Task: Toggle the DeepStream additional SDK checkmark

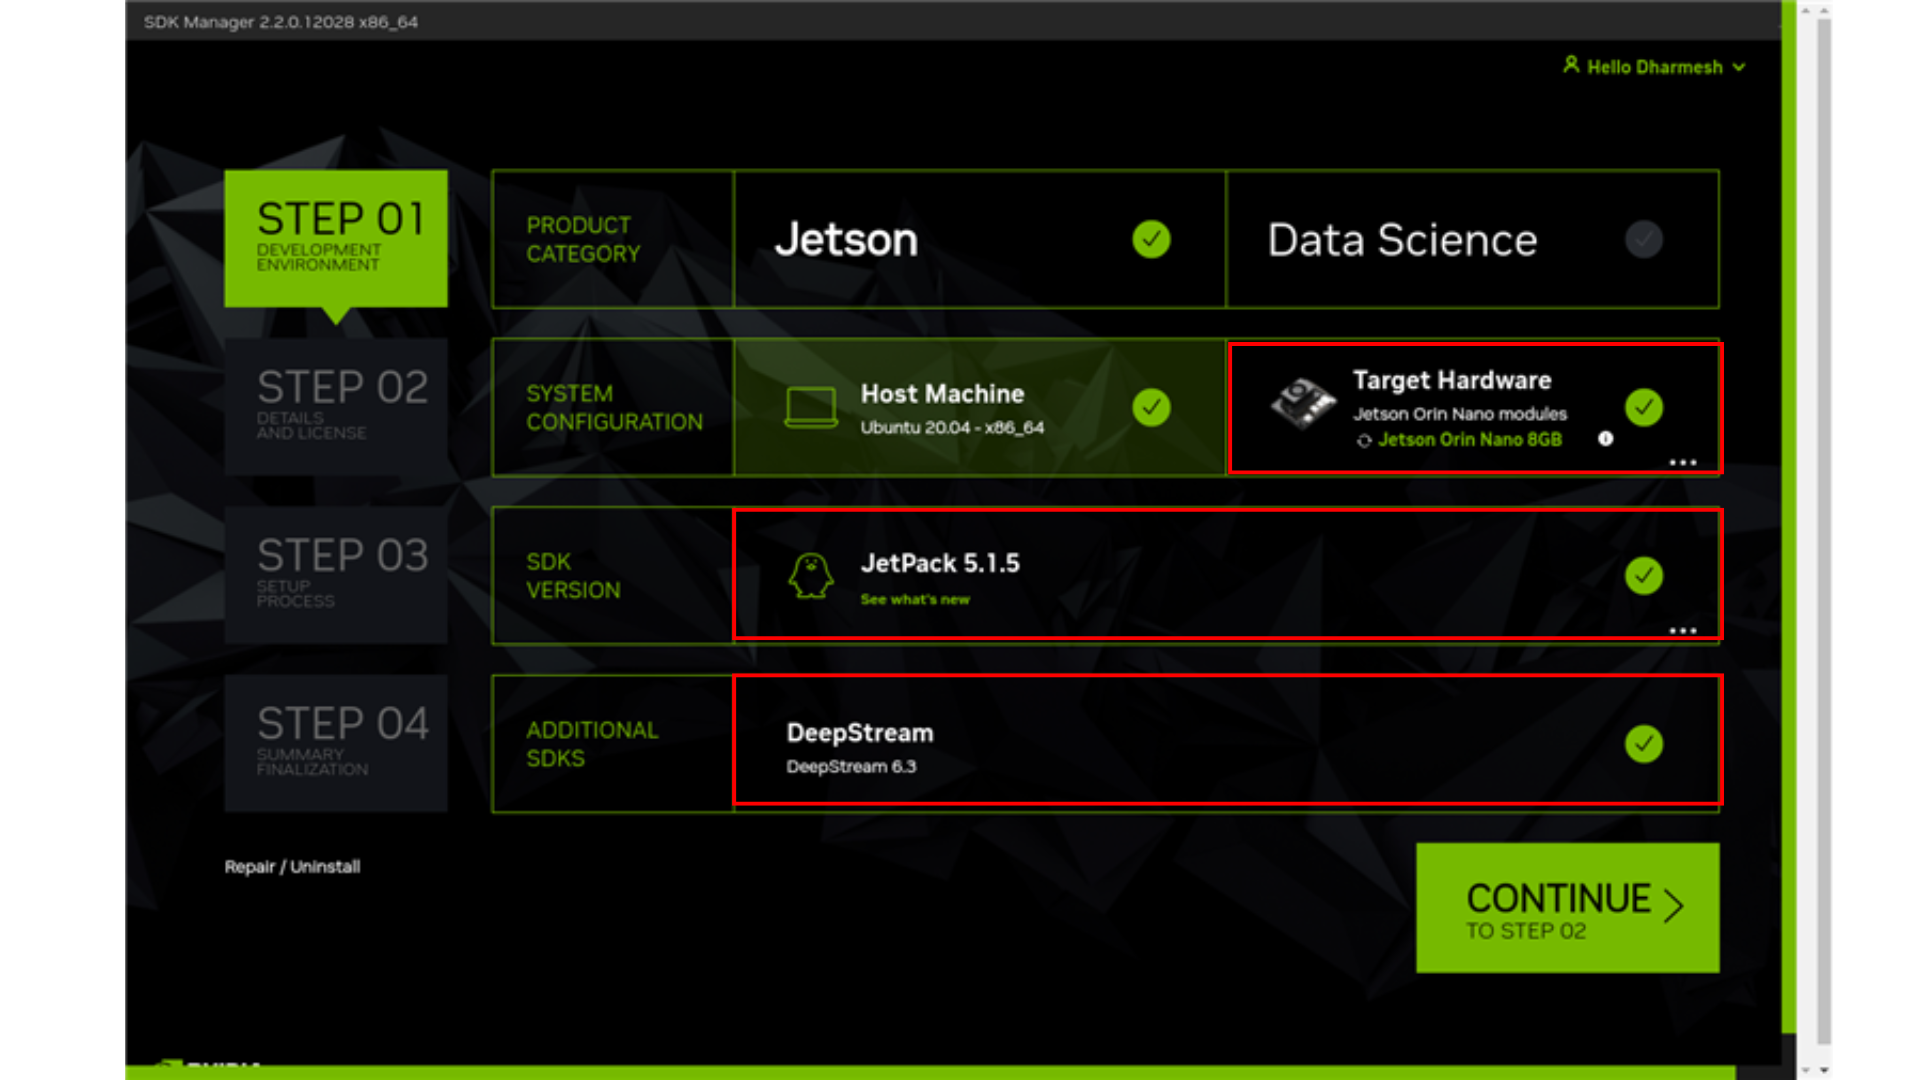Action: 1643,744
